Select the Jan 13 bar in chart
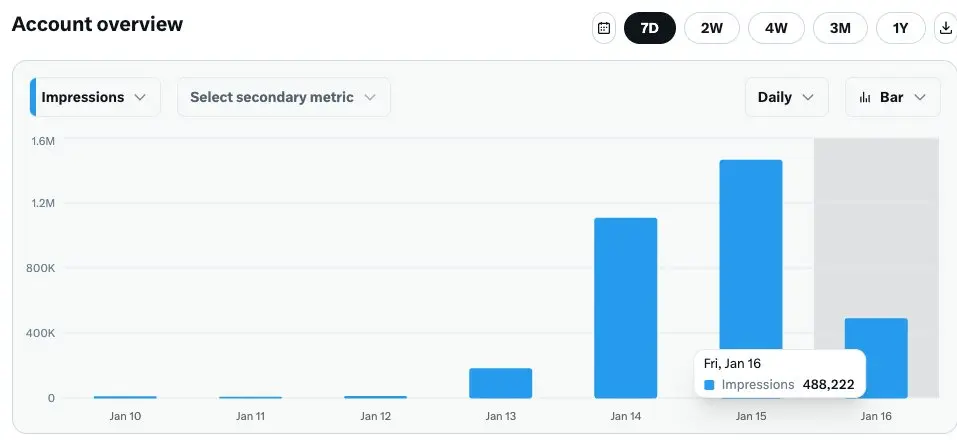 (500, 383)
